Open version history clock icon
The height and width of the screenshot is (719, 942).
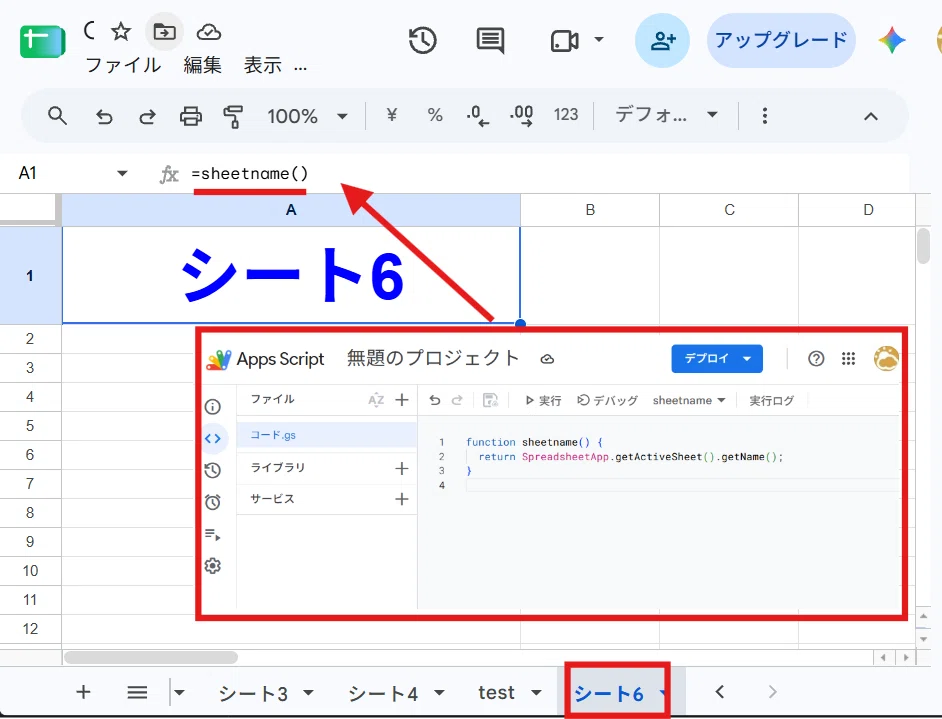tap(422, 41)
